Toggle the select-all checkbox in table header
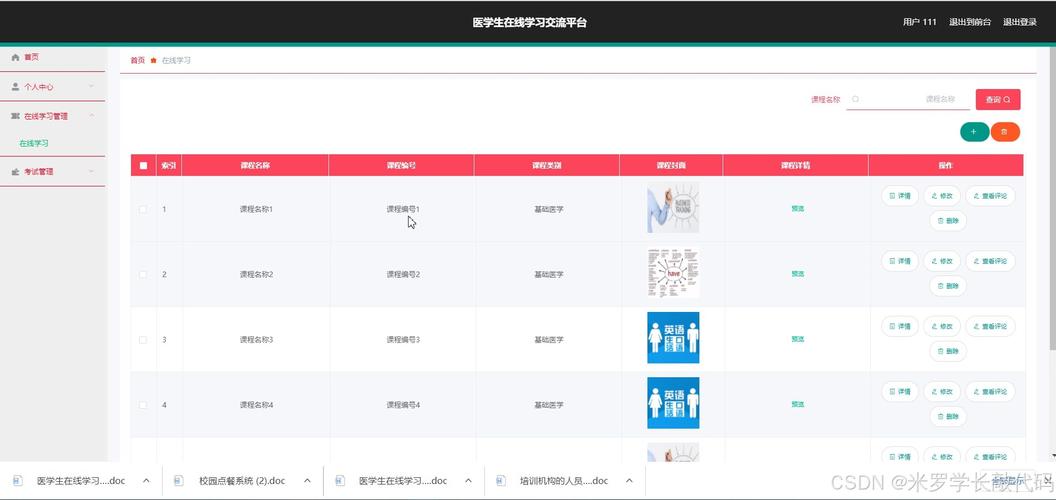The width and height of the screenshot is (1056, 500). [143, 166]
